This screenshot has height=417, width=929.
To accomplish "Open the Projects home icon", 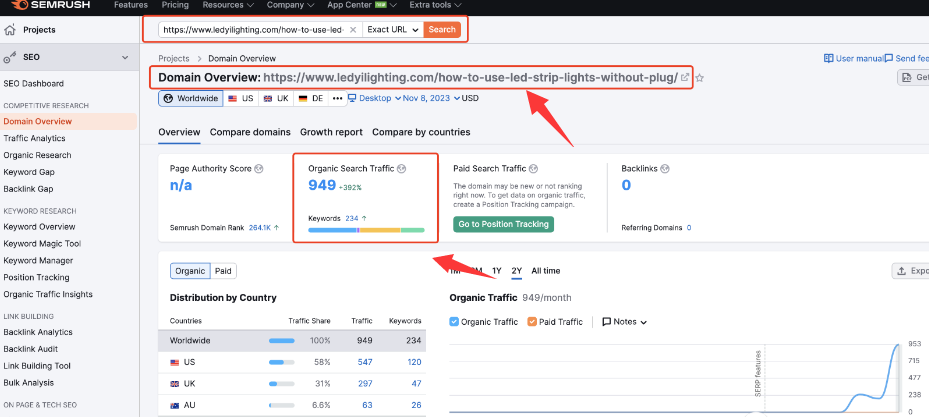I will coord(10,30).
